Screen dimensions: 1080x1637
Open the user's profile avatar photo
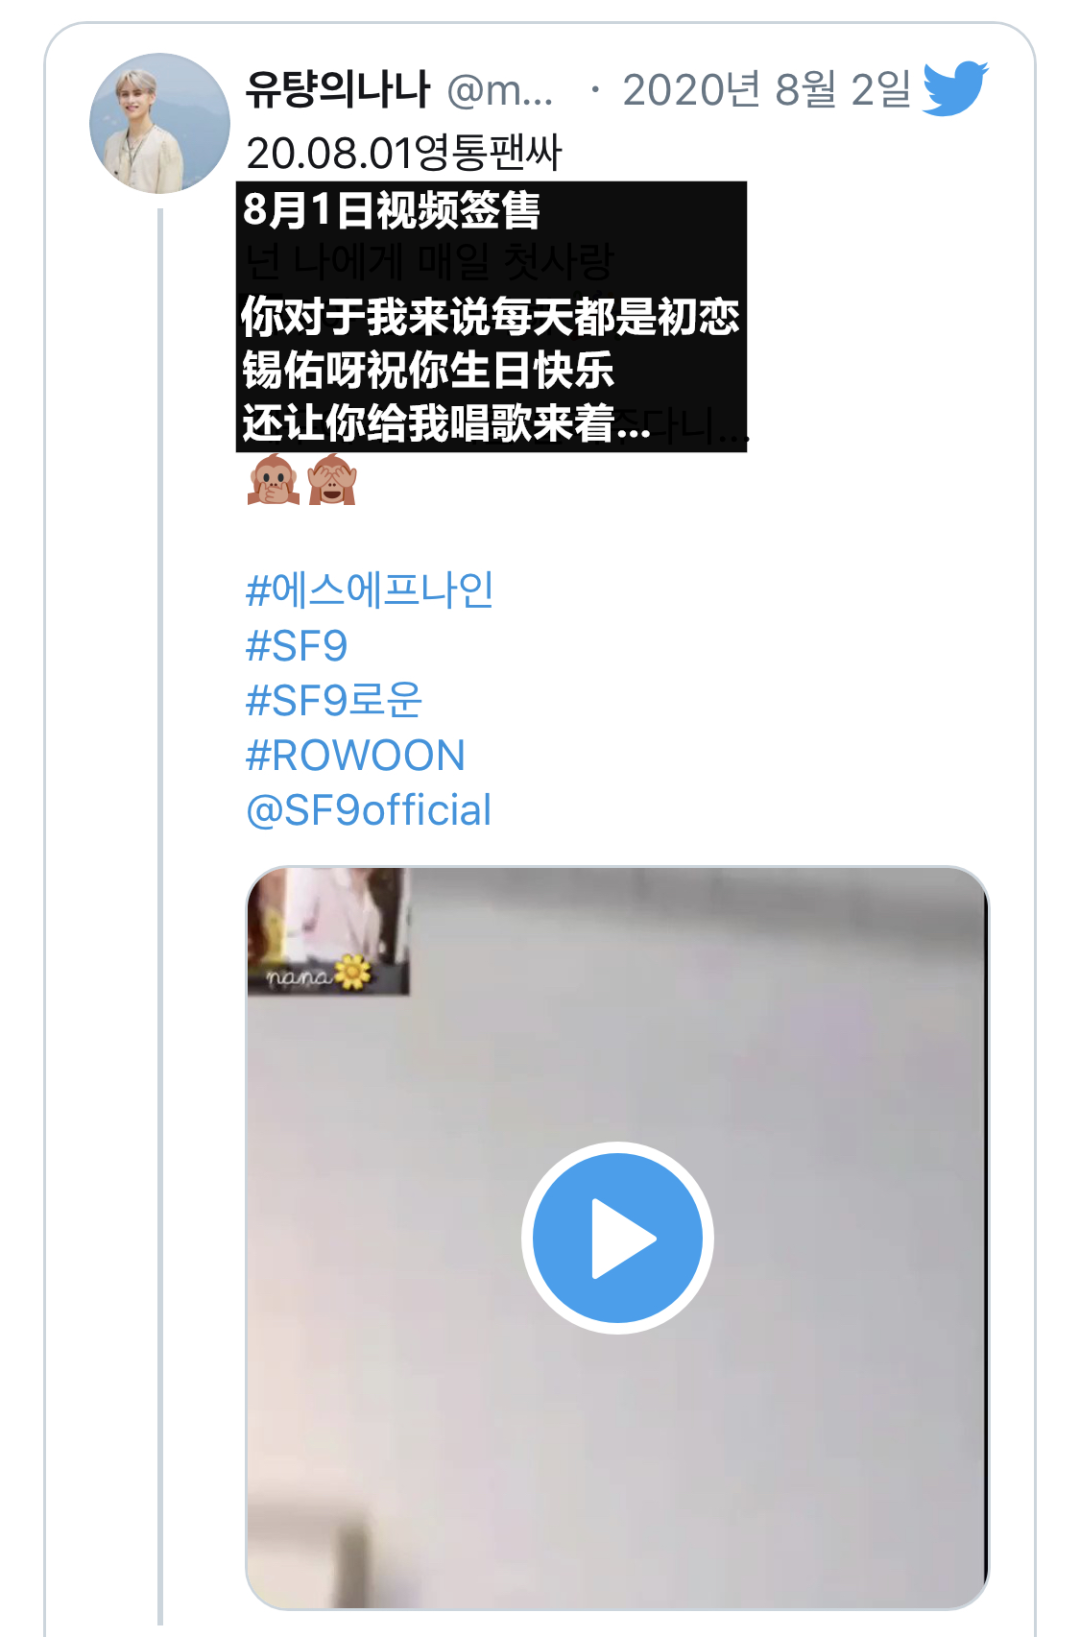159,123
